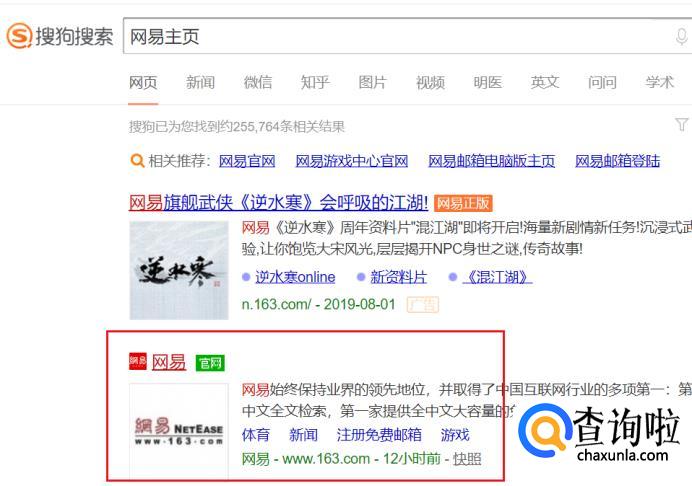Switch to the 视频 tab
Viewport: 692px width, 486px height.
click(x=430, y=83)
